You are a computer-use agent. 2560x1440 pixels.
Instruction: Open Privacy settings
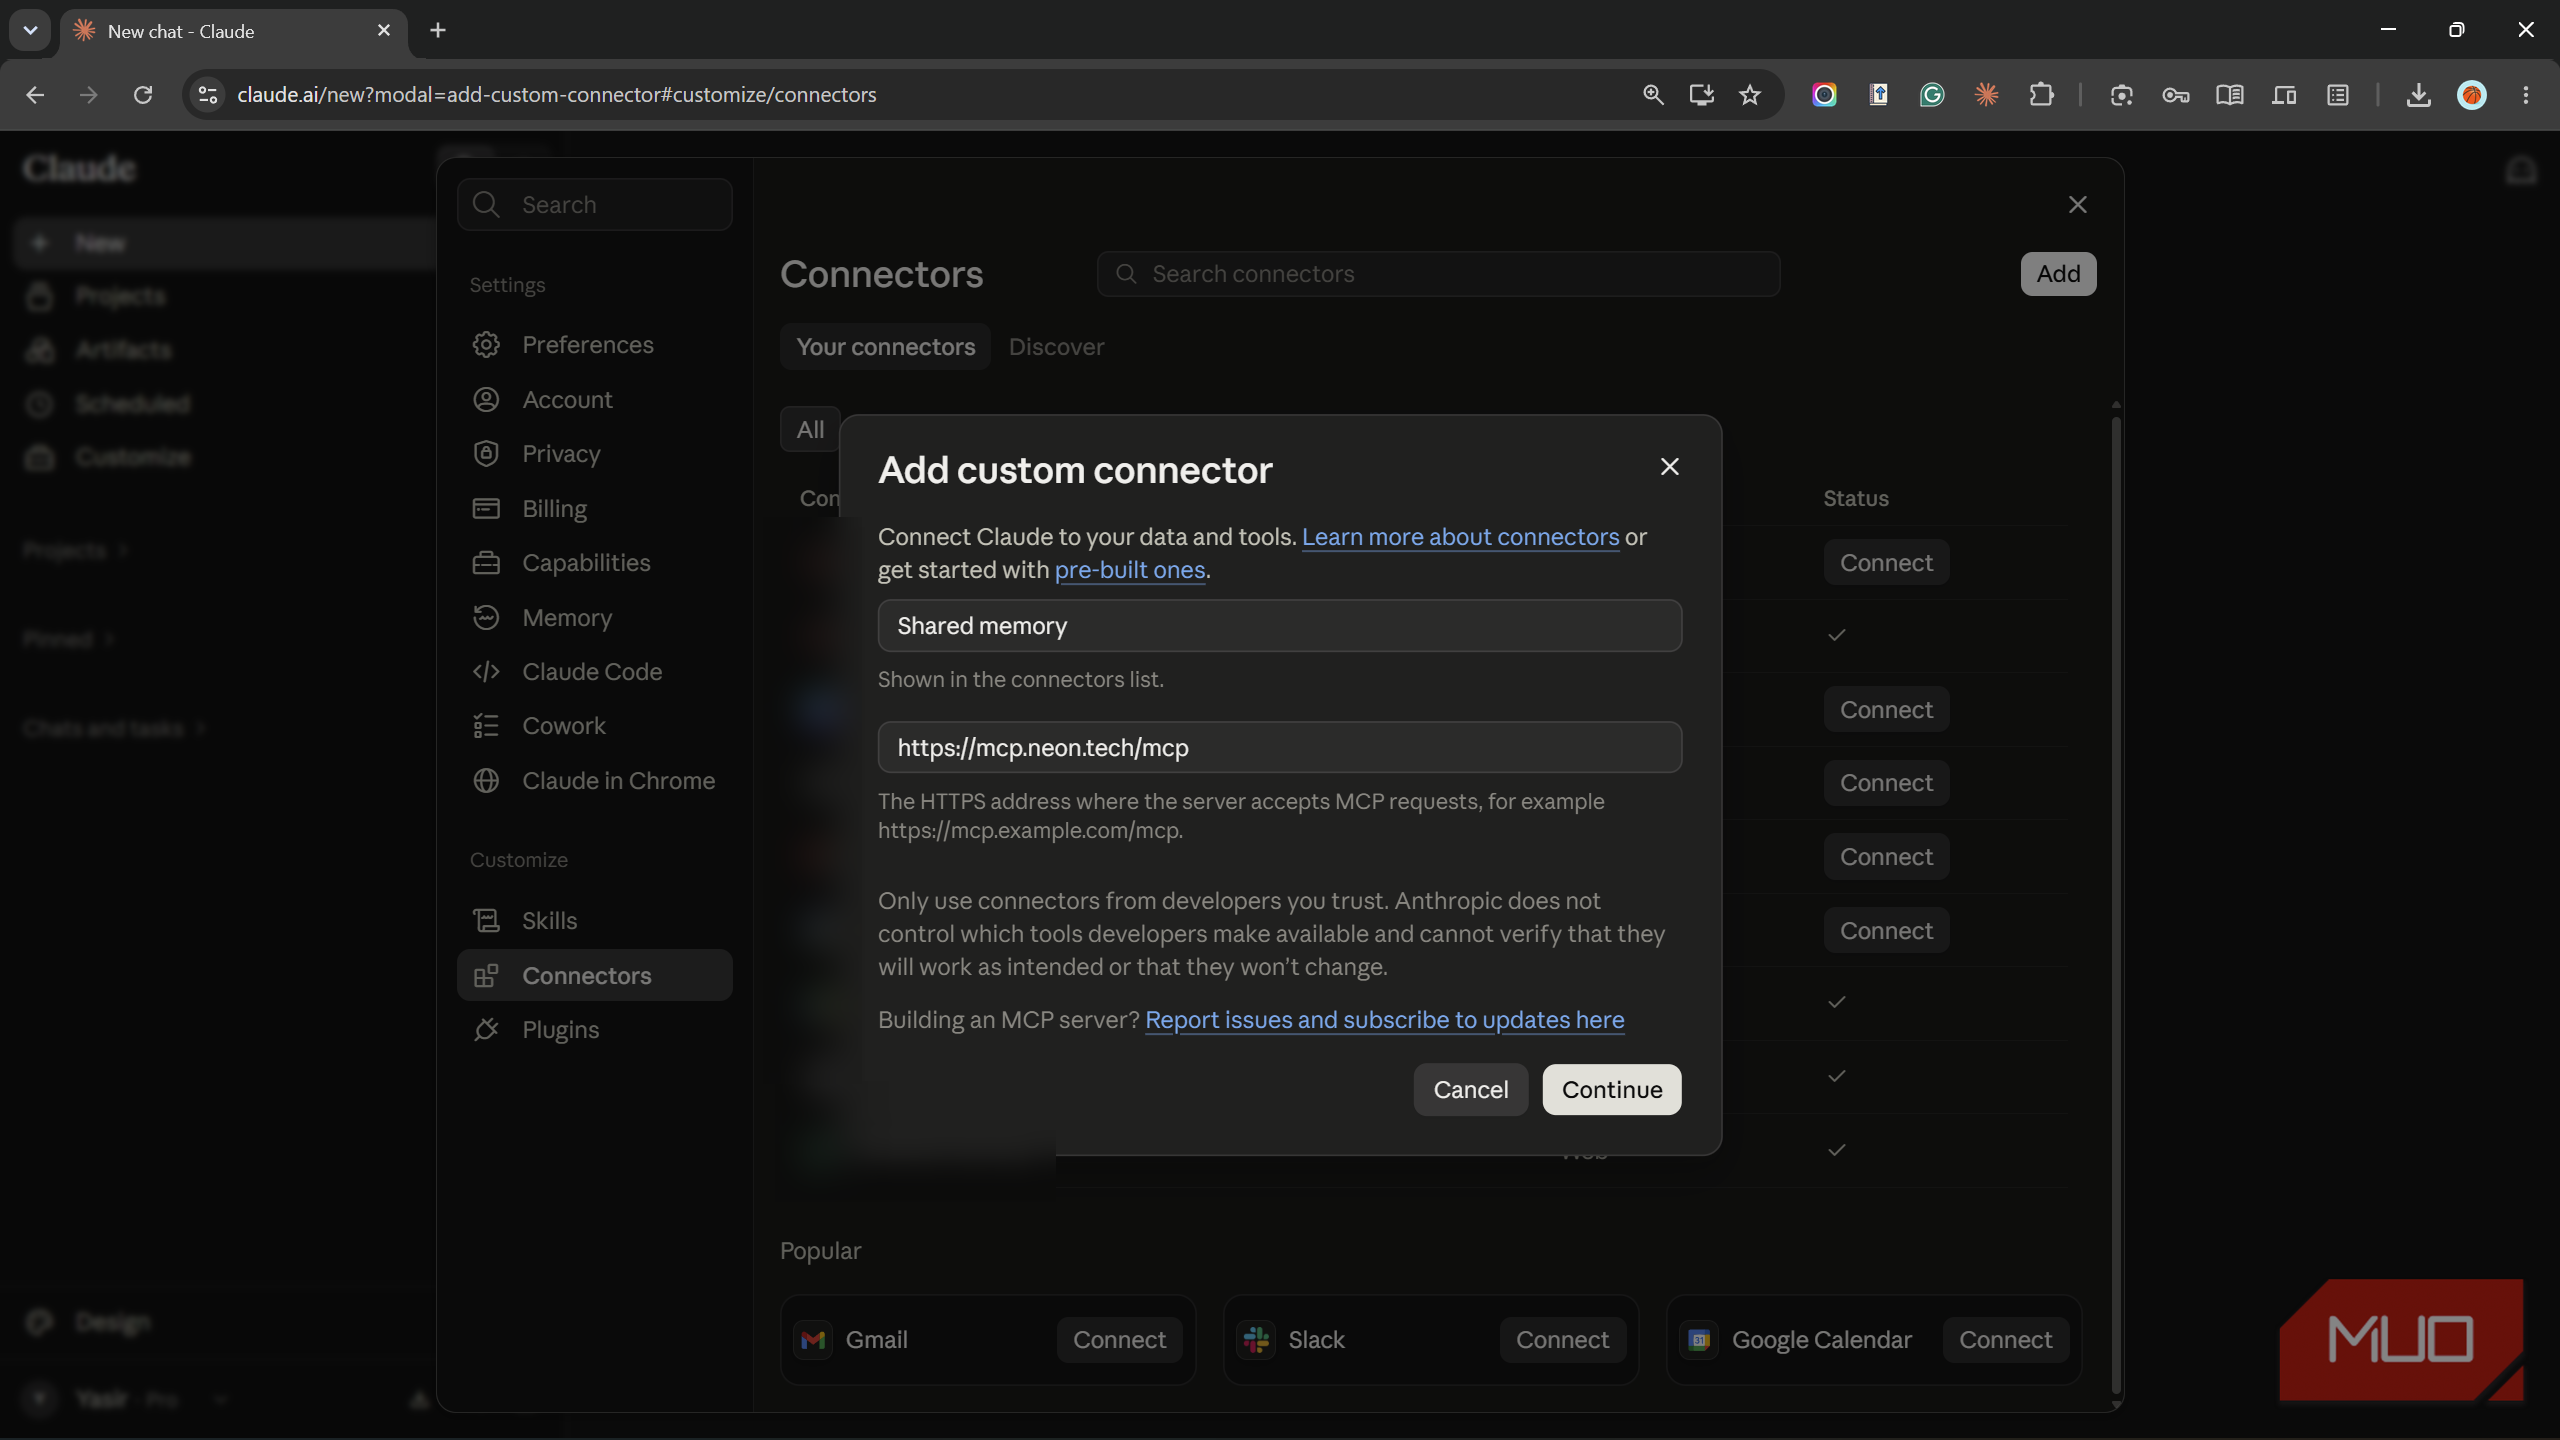pyautogui.click(x=595, y=454)
